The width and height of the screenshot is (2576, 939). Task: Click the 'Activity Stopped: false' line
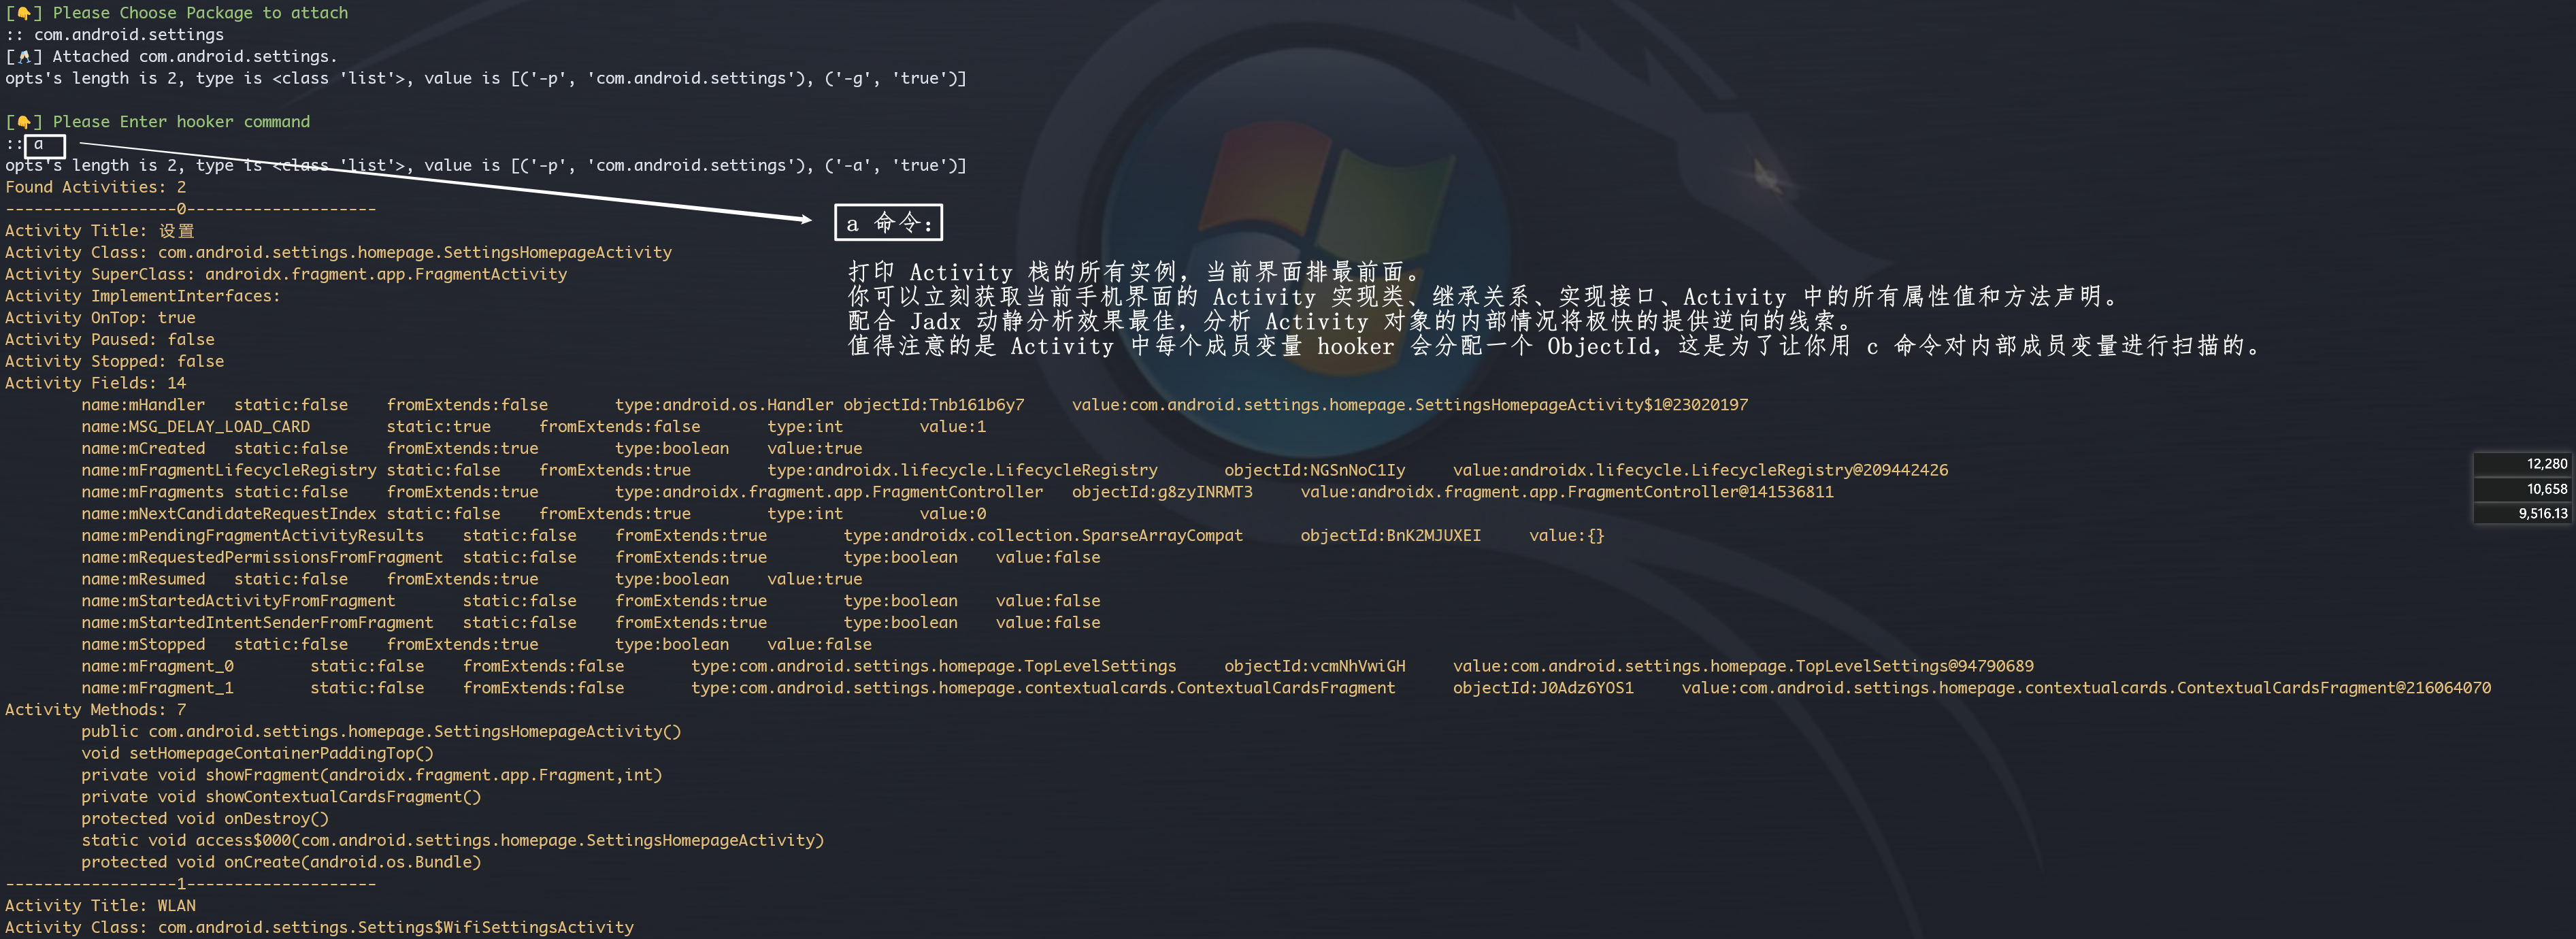click(x=114, y=362)
